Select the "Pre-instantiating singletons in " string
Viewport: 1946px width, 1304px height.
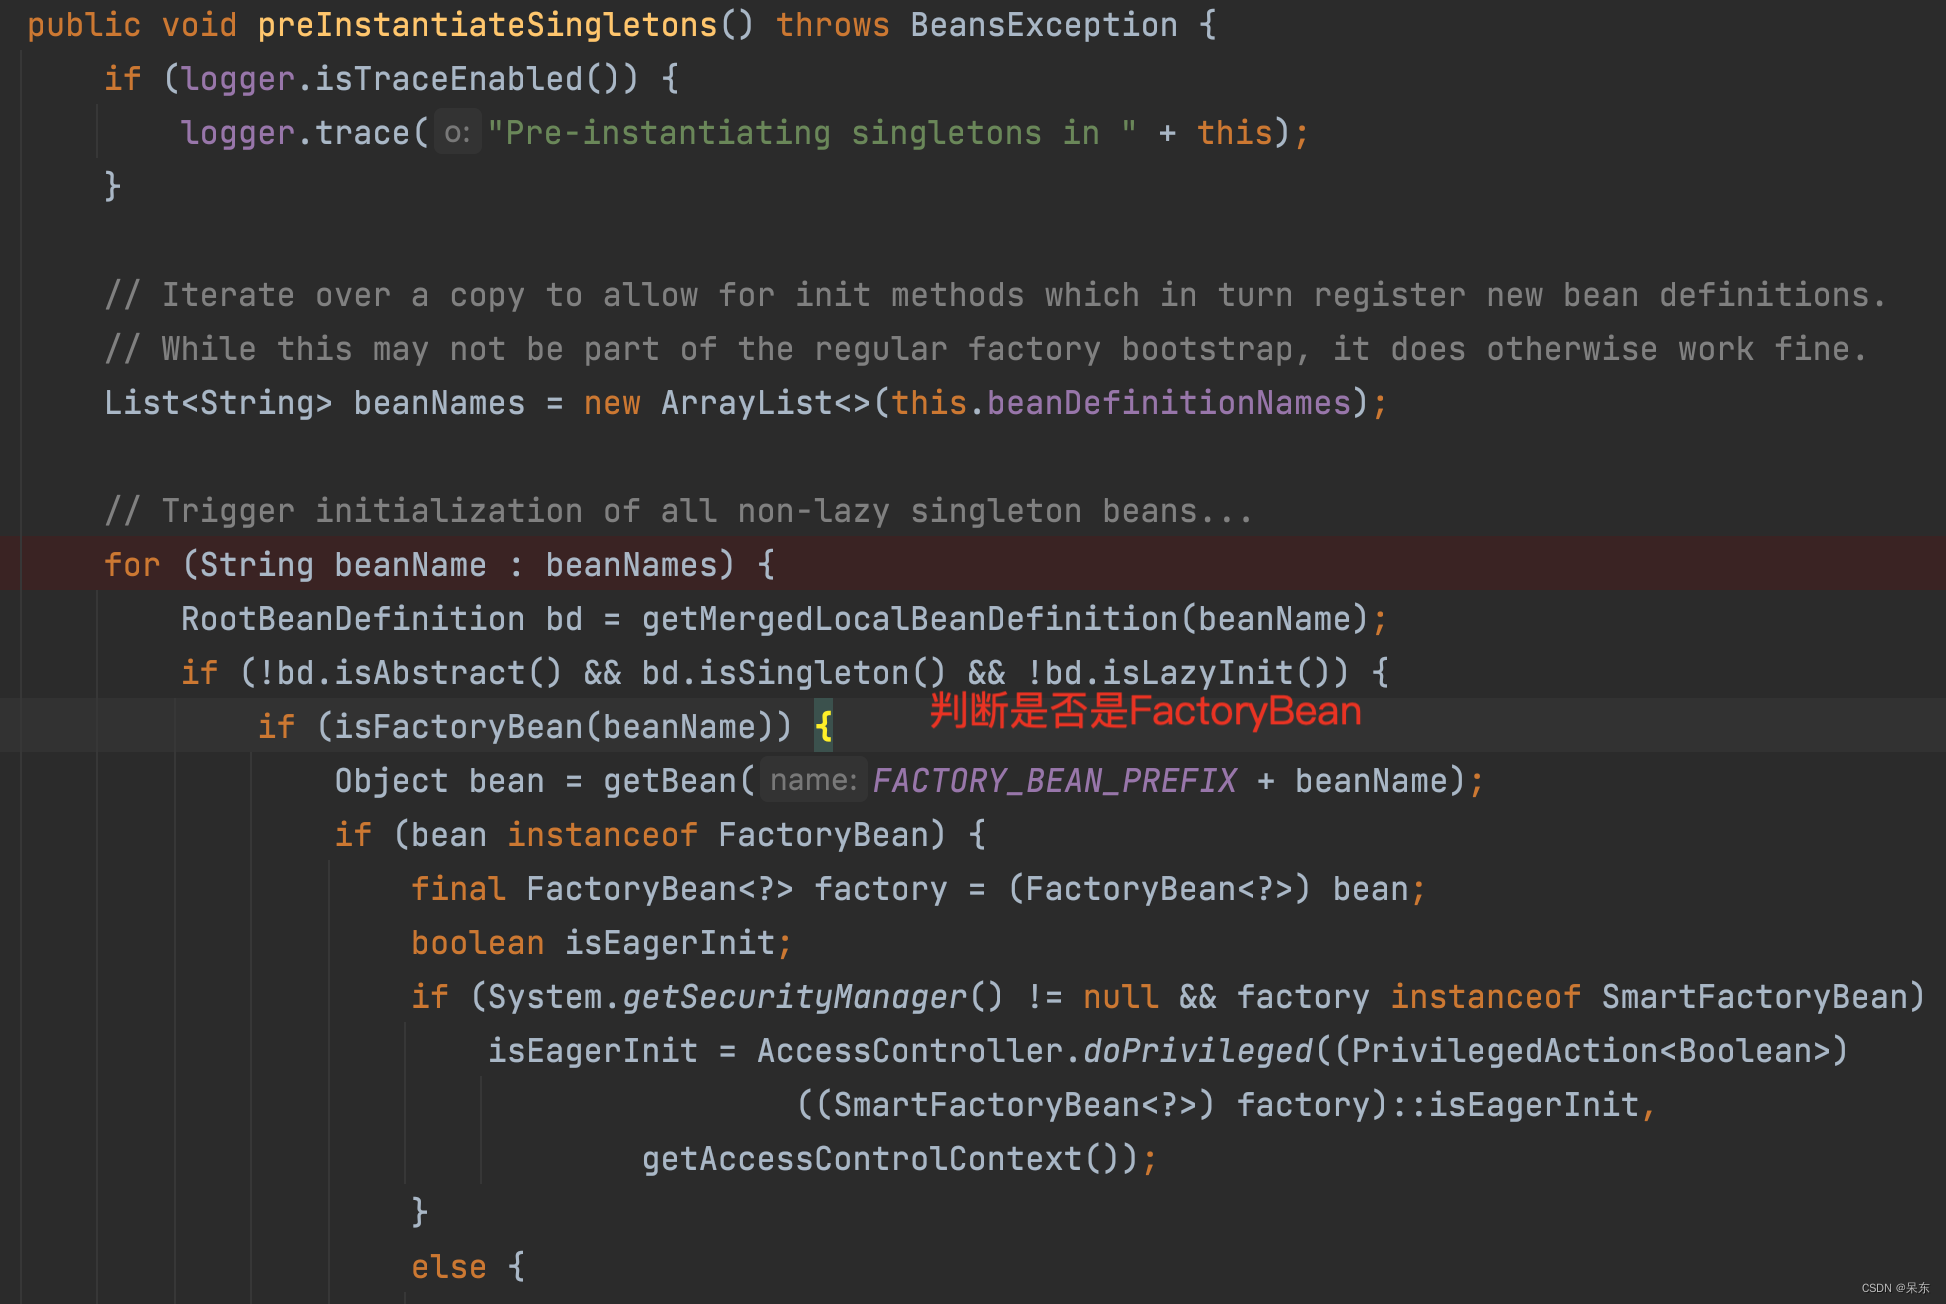point(812,133)
